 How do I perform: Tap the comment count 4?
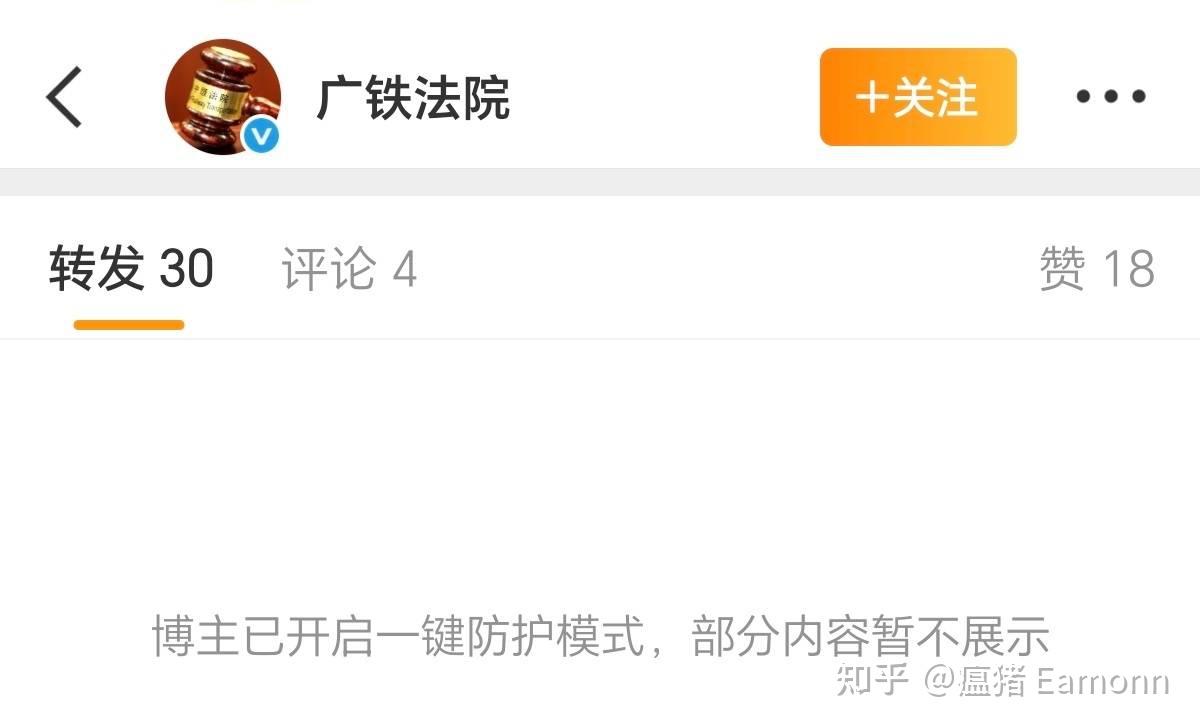pos(404,269)
